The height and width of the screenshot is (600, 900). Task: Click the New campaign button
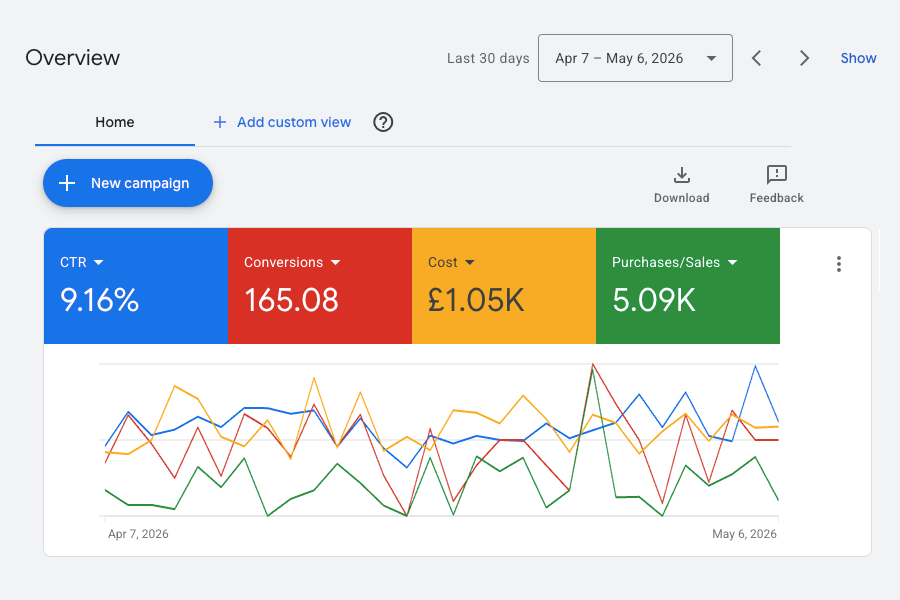(128, 183)
